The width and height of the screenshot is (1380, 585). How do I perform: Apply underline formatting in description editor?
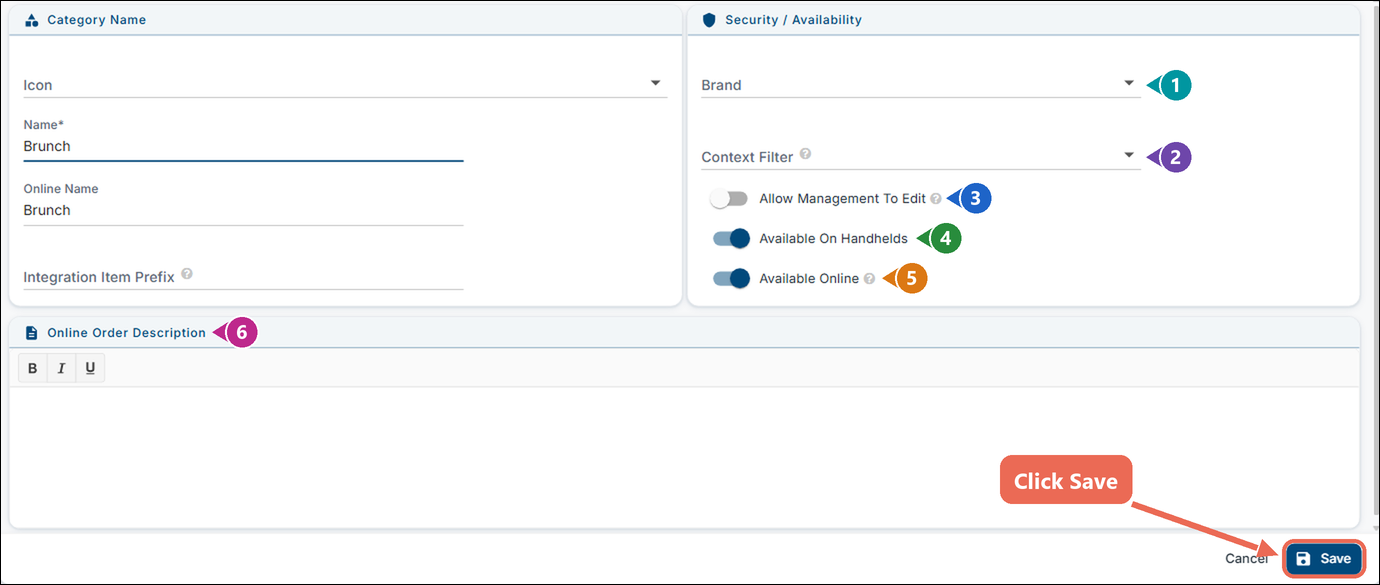point(90,369)
